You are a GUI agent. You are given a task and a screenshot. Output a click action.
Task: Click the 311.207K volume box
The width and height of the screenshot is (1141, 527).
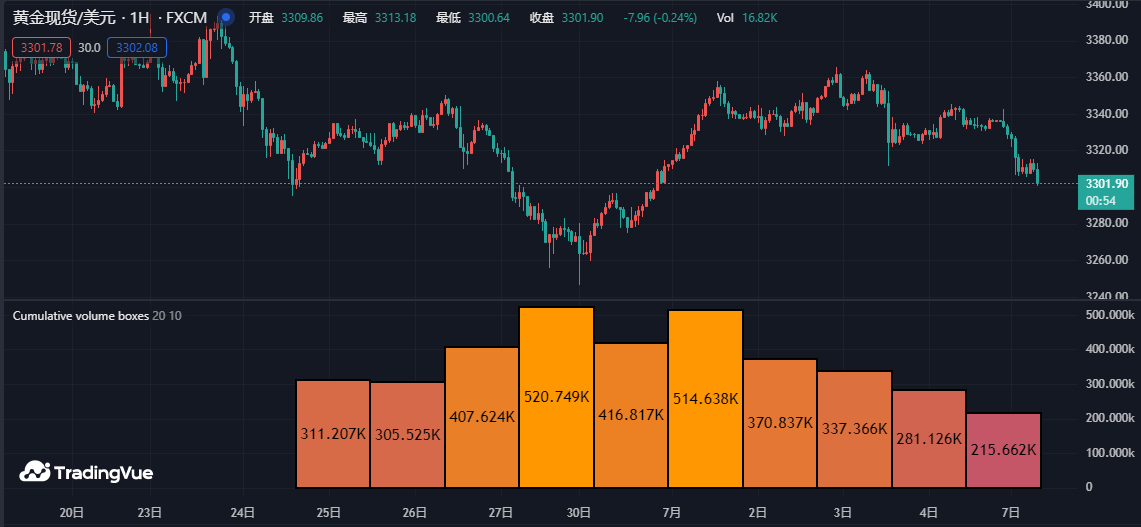click(333, 434)
